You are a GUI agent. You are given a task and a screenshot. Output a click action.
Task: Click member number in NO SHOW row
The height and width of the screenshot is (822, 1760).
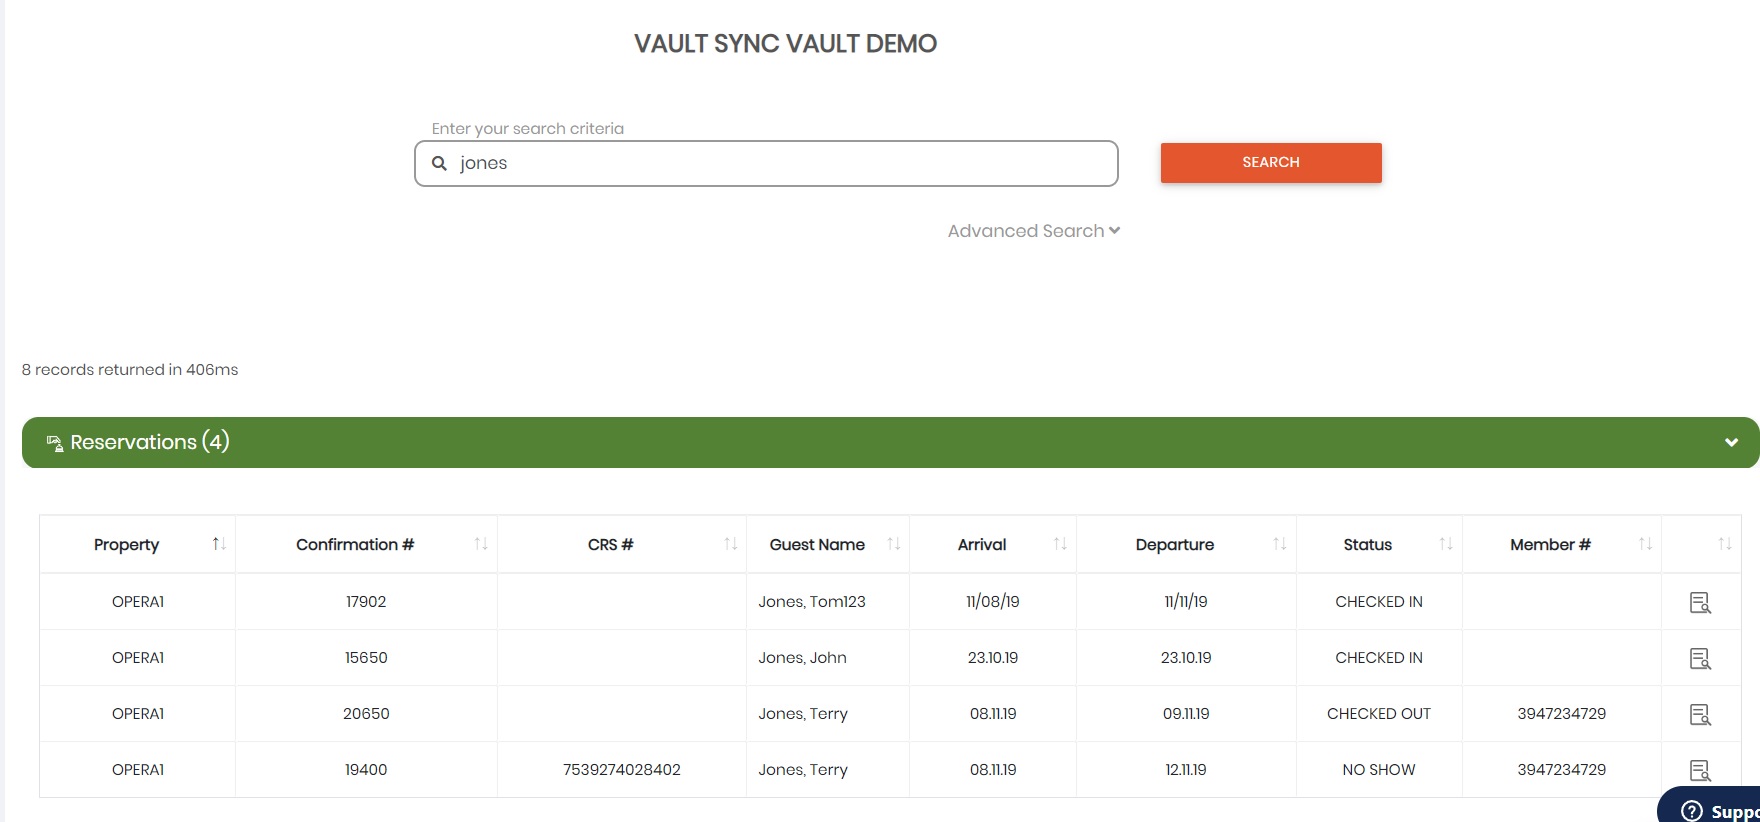coord(1562,770)
